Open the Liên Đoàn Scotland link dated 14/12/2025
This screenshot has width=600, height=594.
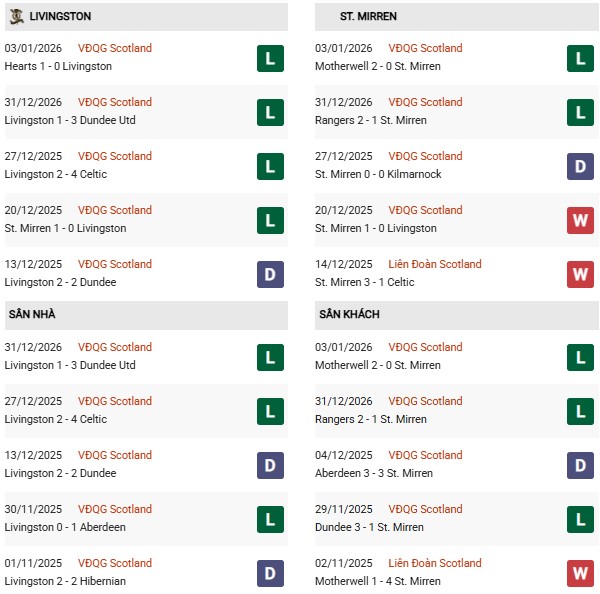pyautogui.click(x=434, y=264)
